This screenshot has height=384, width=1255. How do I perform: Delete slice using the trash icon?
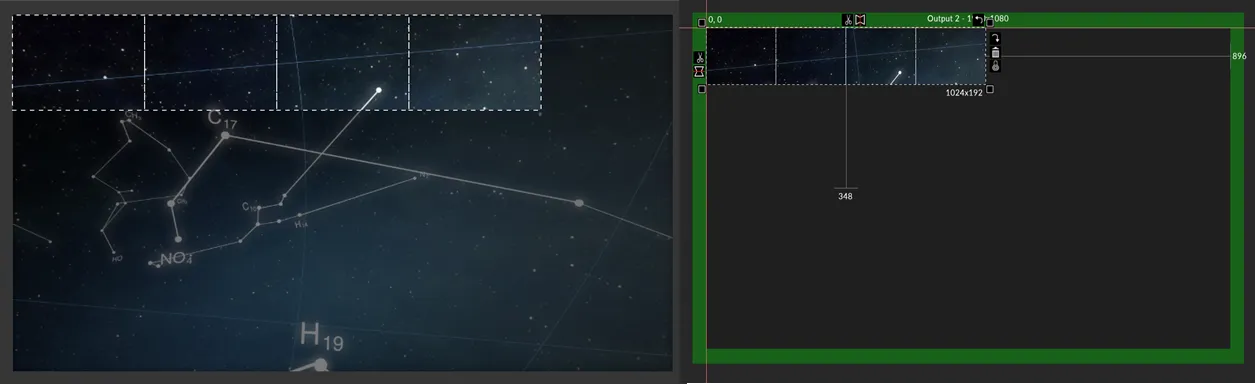click(x=995, y=52)
